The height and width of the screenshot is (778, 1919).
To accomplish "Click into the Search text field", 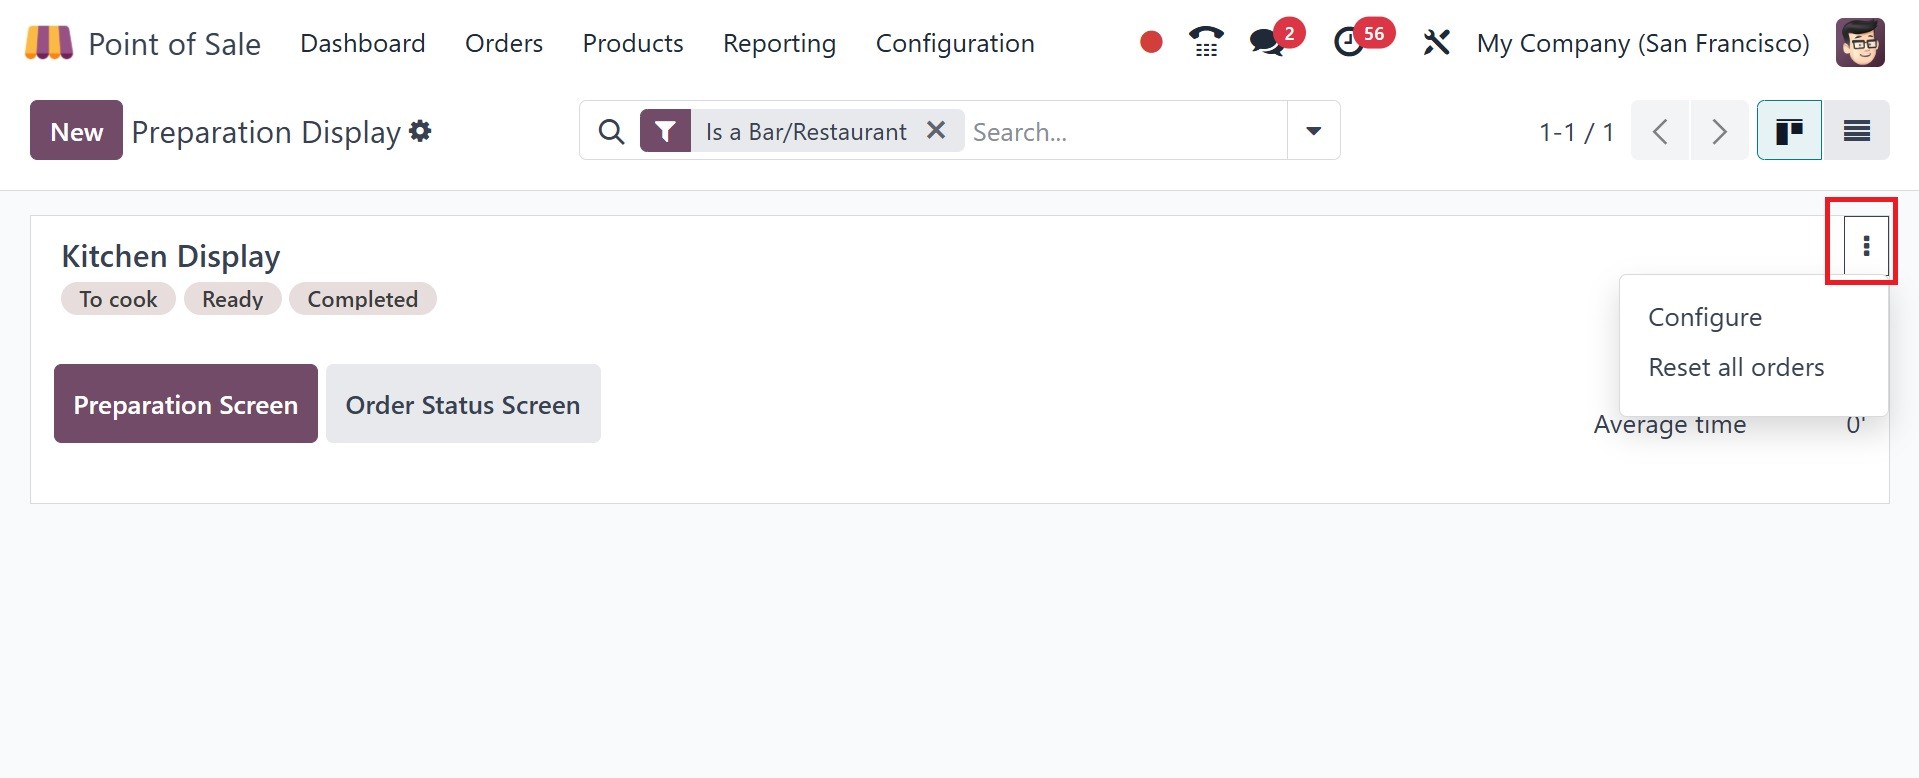I will (1120, 131).
